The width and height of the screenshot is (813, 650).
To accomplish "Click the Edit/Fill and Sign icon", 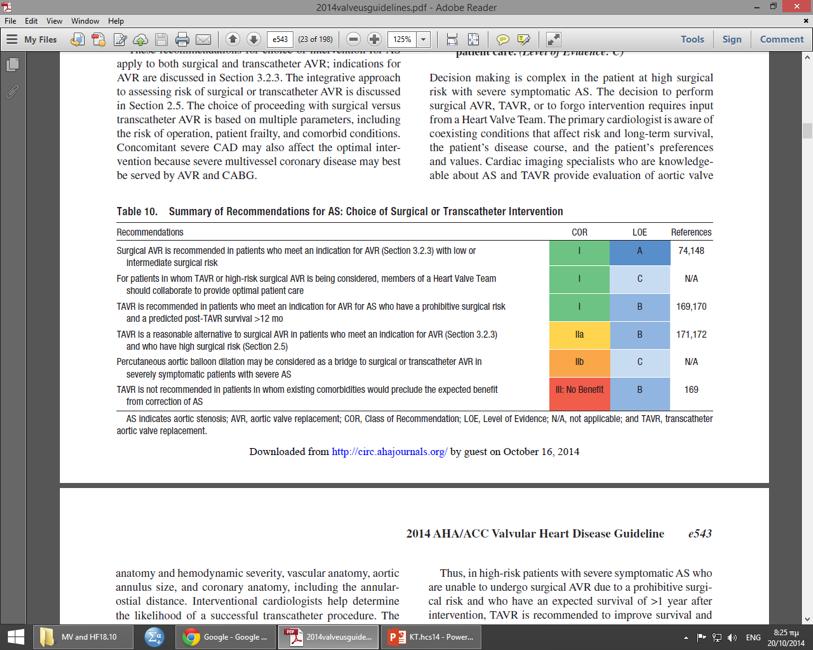I will coord(120,39).
